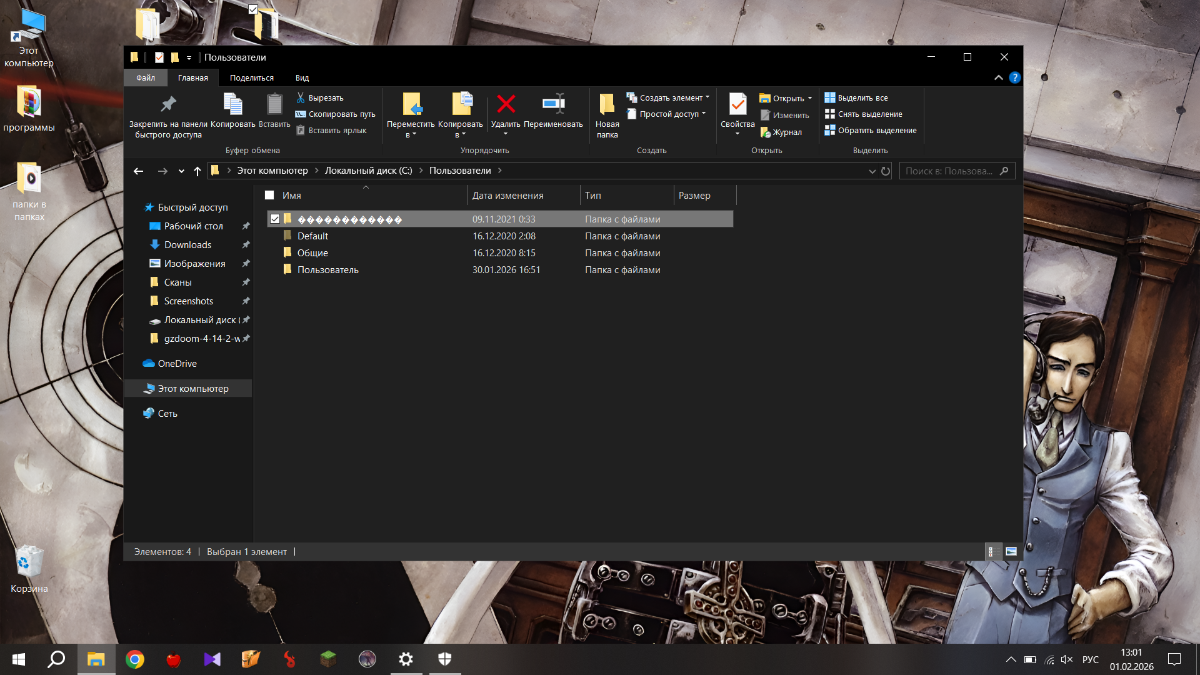This screenshot has width=1200, height=675.
Task: Click the Cut (Вырезать) scissors icon
Action: 300,98
